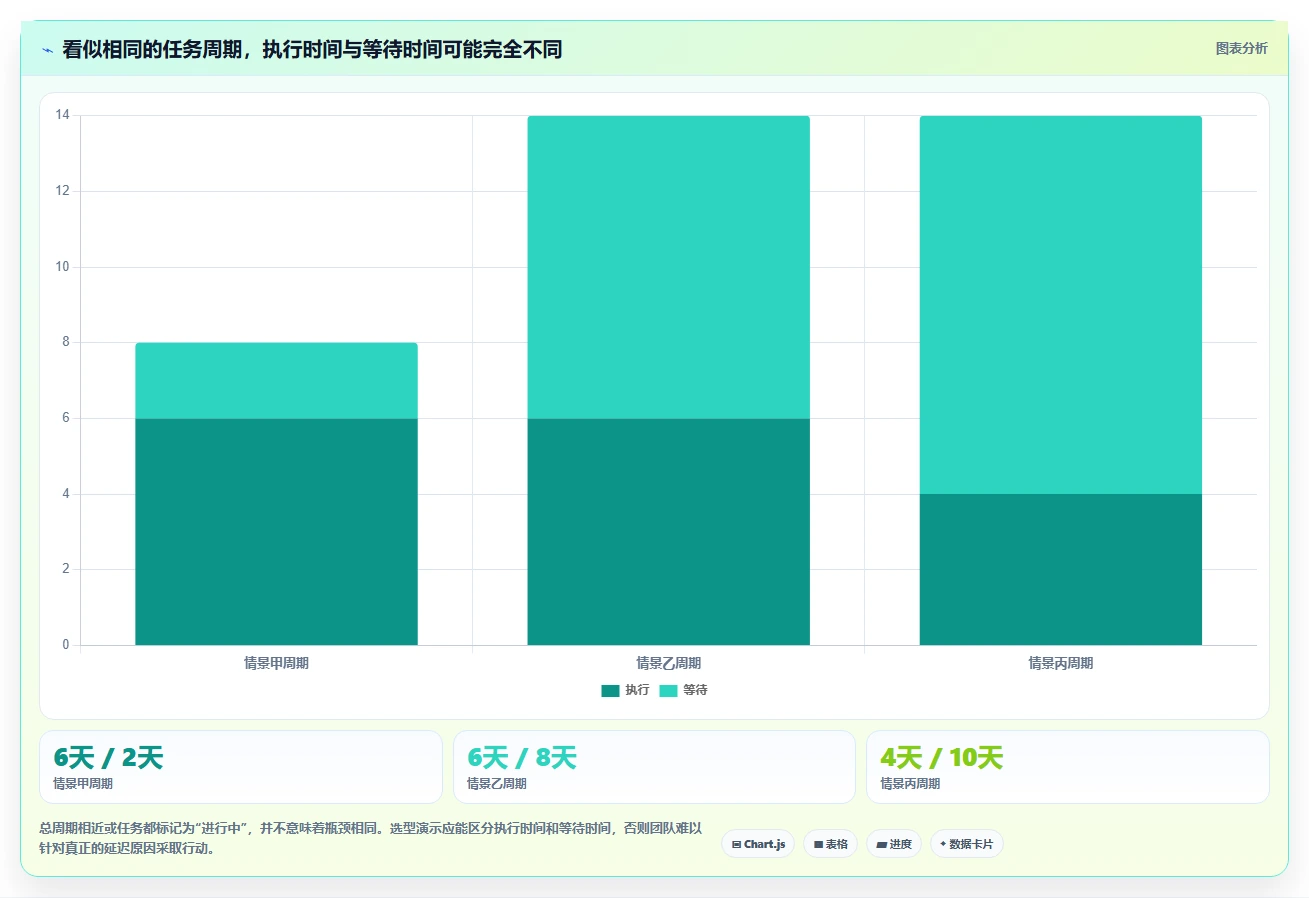
Task: Click the 图表分析 label in header
Action: (x=1241, y=49)
